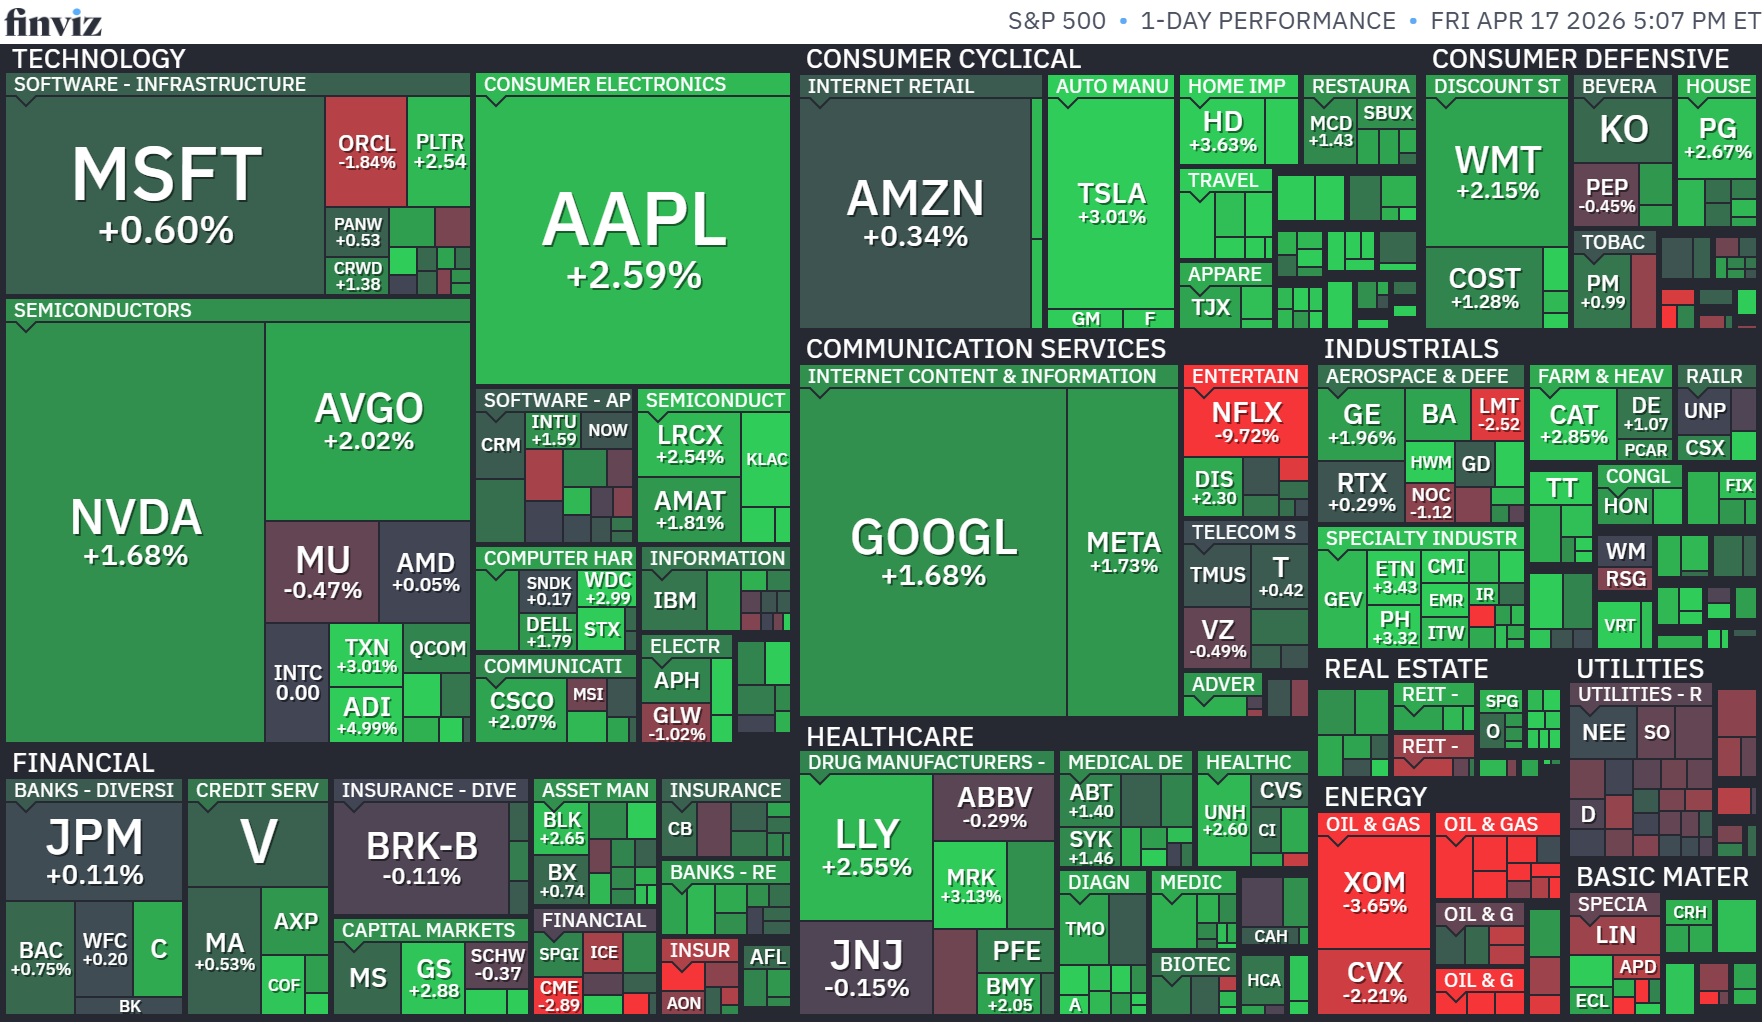
Task: Select the AMZN internet retail tile
Action: [x=915, y=212]
